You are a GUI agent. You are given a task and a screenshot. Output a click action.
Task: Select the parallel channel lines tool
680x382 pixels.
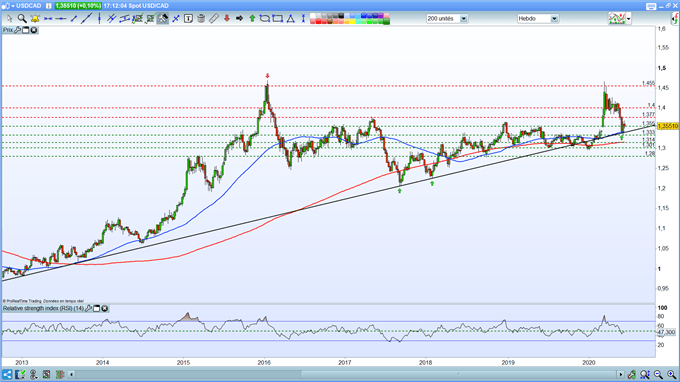[x=111, y=19]
